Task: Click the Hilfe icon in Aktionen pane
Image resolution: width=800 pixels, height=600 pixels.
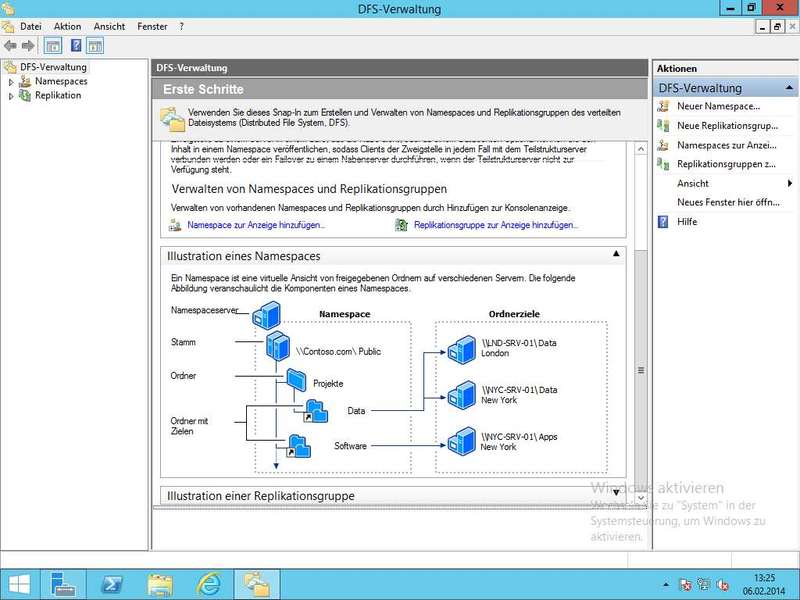Action: point(663,222)
